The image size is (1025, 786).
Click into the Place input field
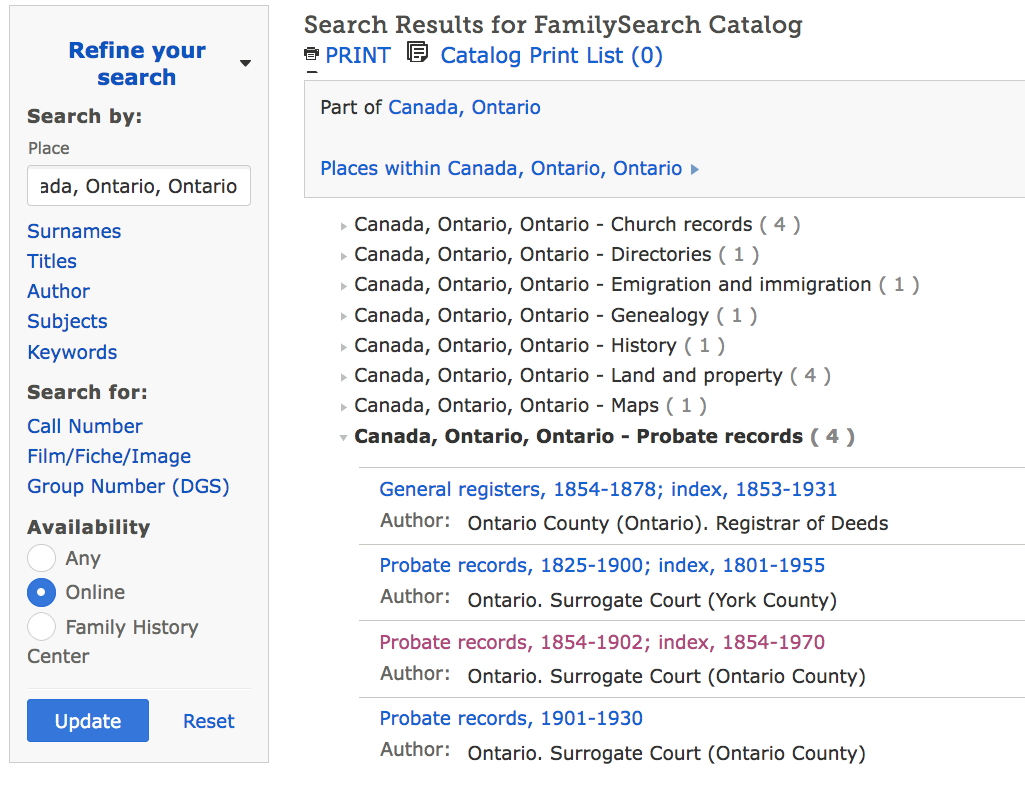click(138, 186)
